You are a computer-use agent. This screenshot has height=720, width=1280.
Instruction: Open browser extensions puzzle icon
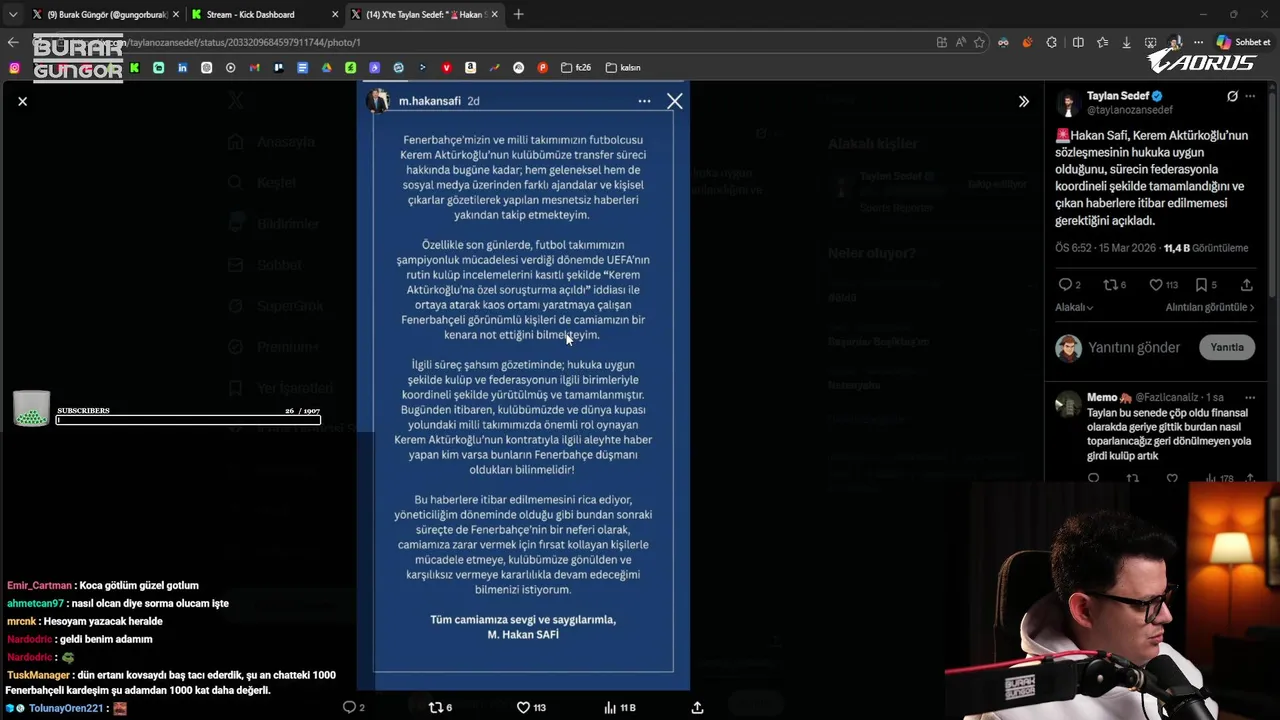click(x=1052, y=42)
